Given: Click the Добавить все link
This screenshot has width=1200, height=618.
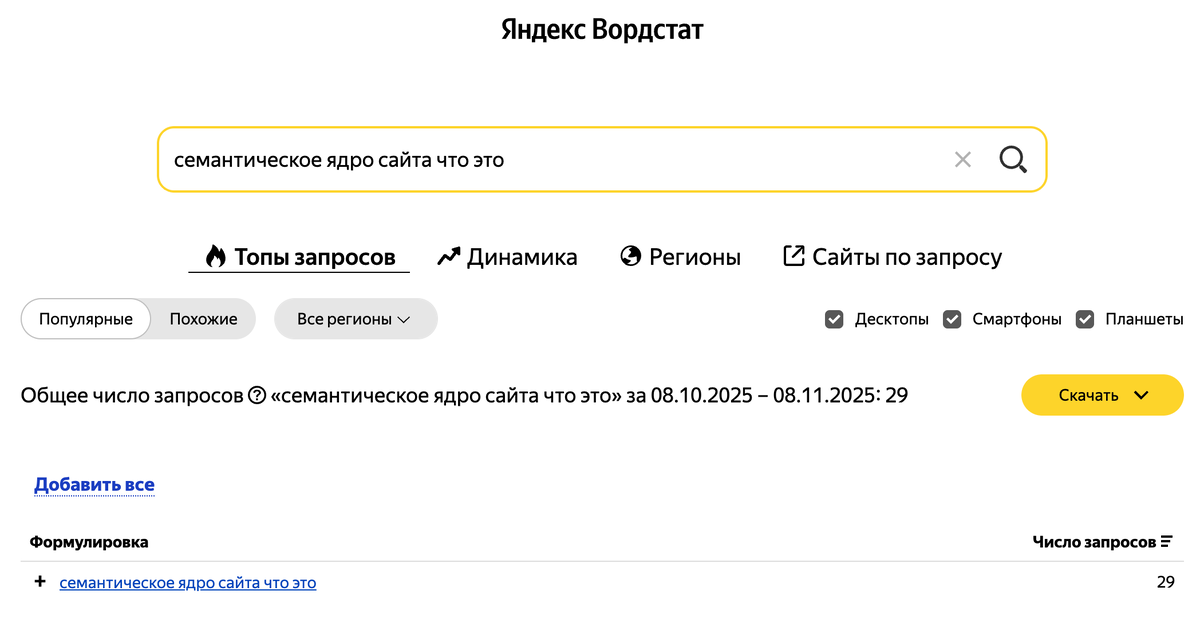Looking at the screenshot, I should 94,485.
